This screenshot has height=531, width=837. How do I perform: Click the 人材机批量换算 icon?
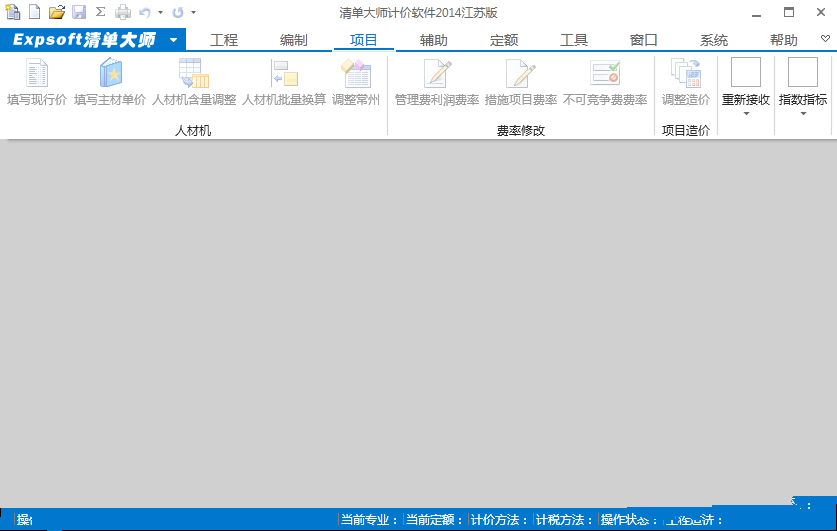284,73
